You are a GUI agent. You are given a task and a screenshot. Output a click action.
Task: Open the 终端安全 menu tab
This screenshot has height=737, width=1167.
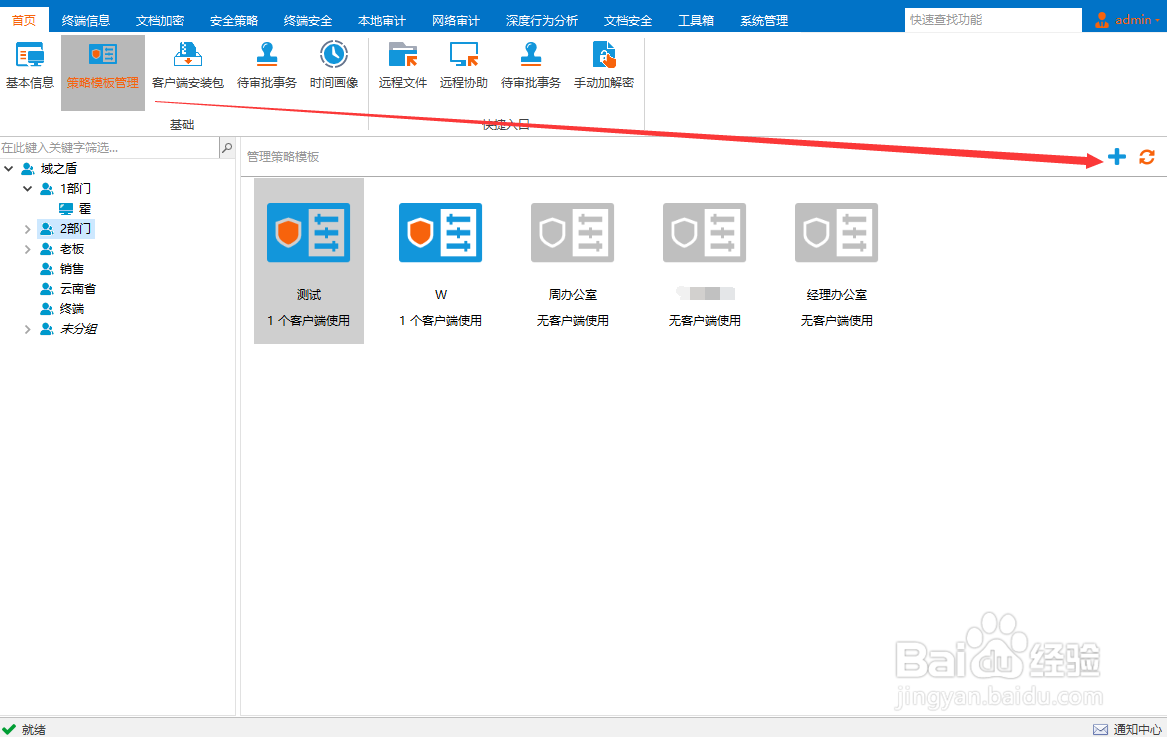[308, 20]
